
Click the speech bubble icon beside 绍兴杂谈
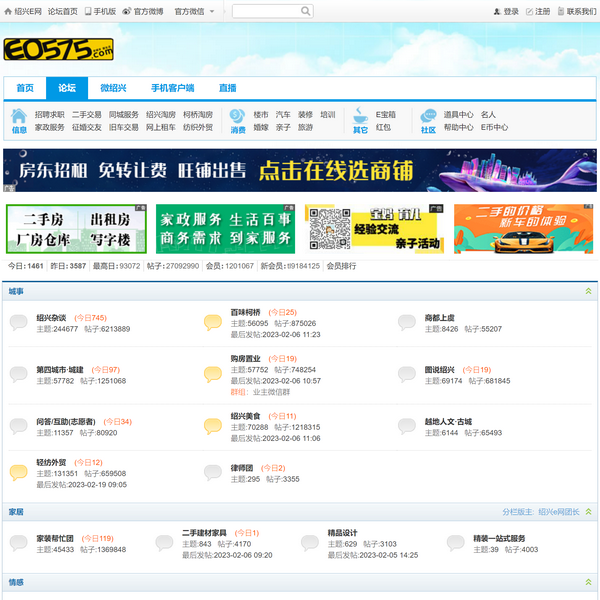coord(19,322)
